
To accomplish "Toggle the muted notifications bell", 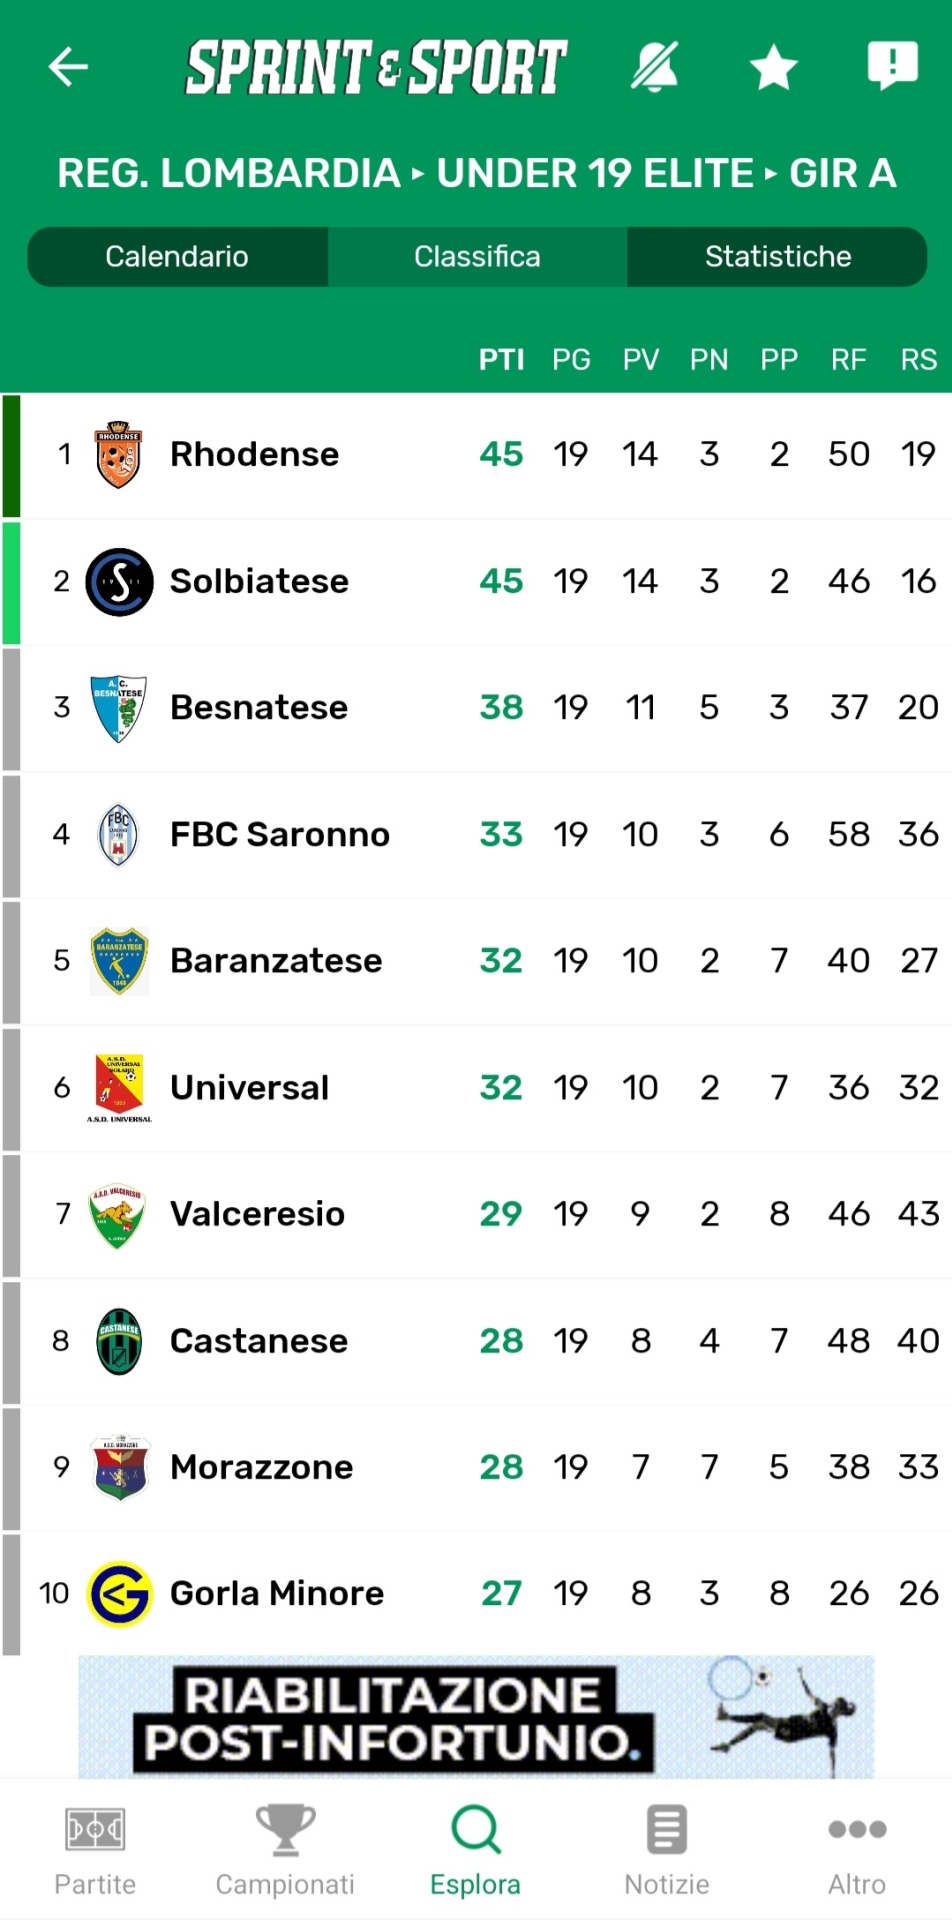I will pos(655,67).
